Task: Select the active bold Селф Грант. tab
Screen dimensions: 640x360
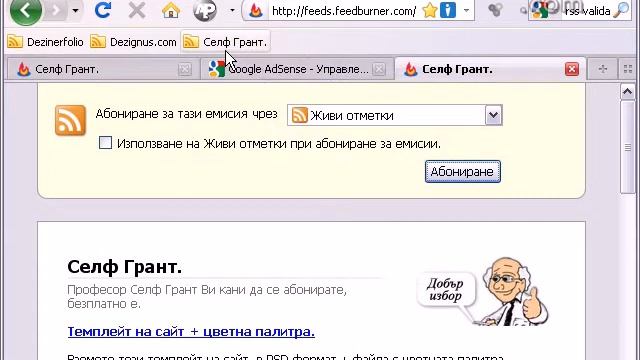Action: [x=490, y=69]
